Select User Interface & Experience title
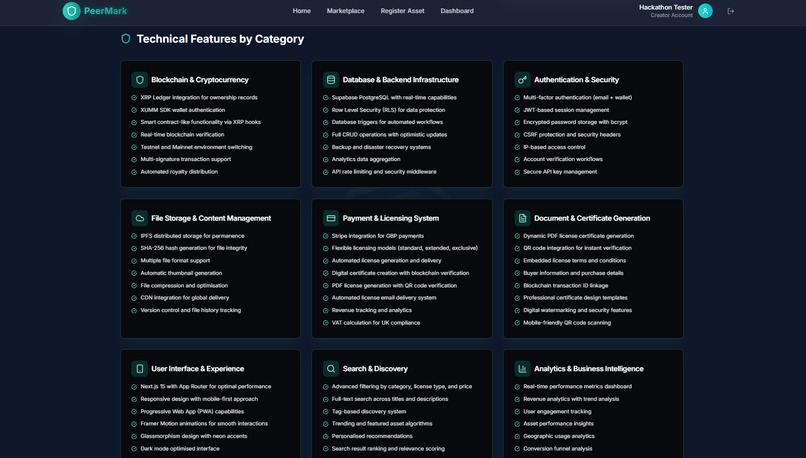 coord(197,369)
